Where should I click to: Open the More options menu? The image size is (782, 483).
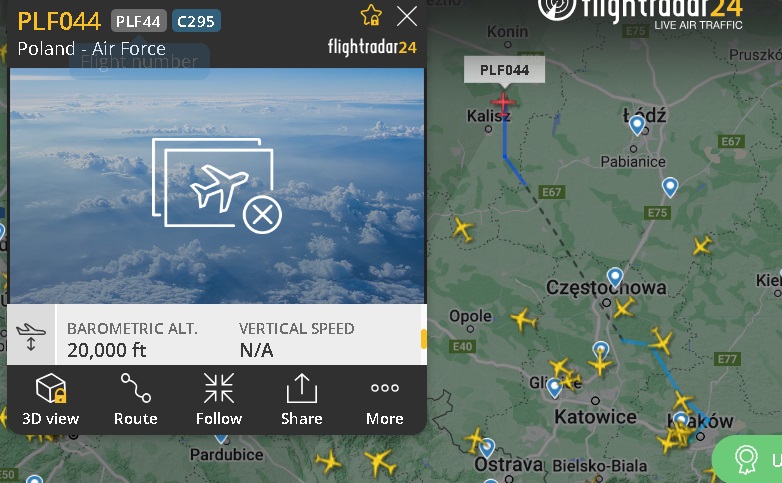click(385, 399)
